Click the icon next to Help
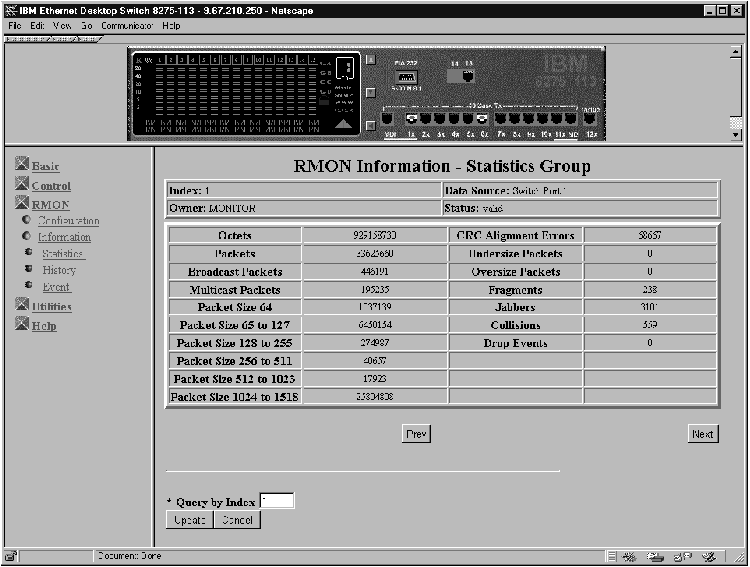This screenshot has height=567, width=750. [x=22, y=325]
